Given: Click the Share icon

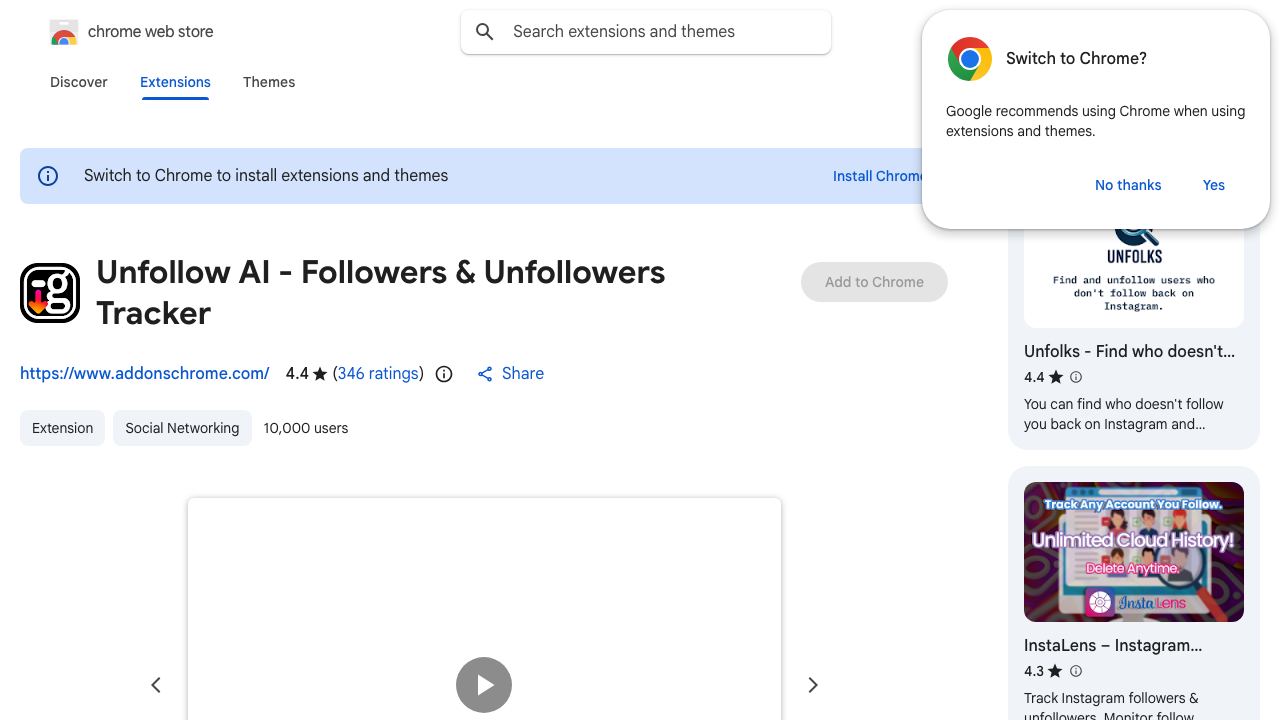Looking at the screenshot, I should point(485,374).
